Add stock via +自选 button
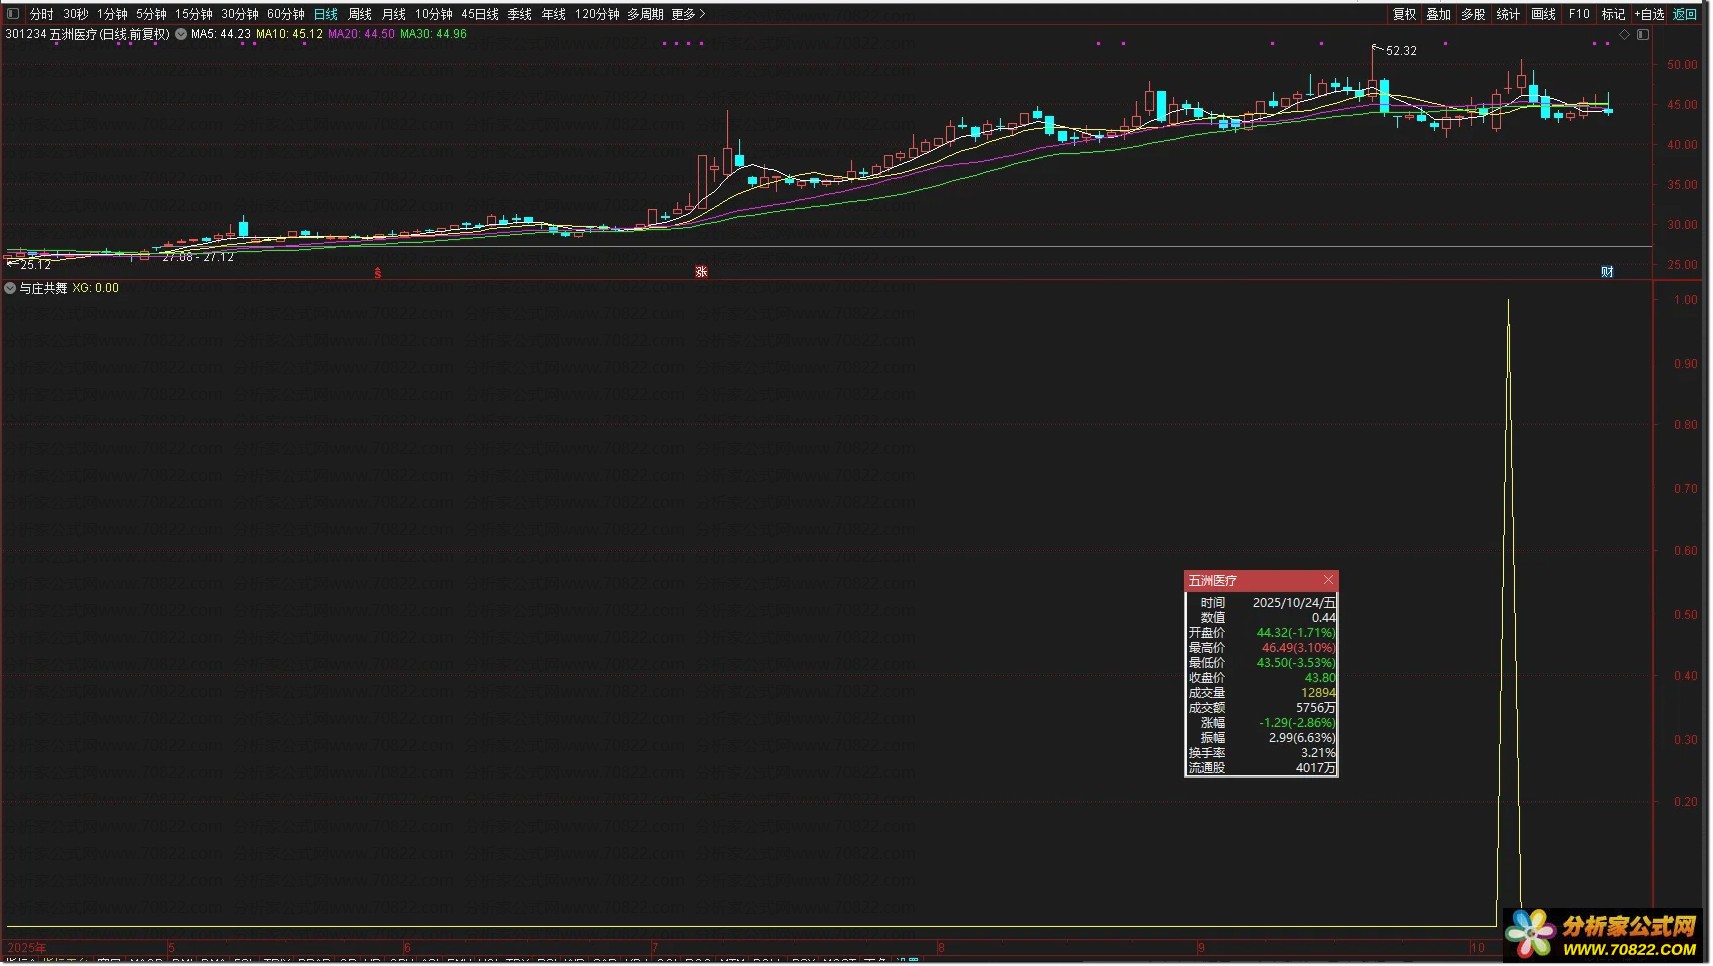This screenshot has width=1713, height=966. point(1650,14)
